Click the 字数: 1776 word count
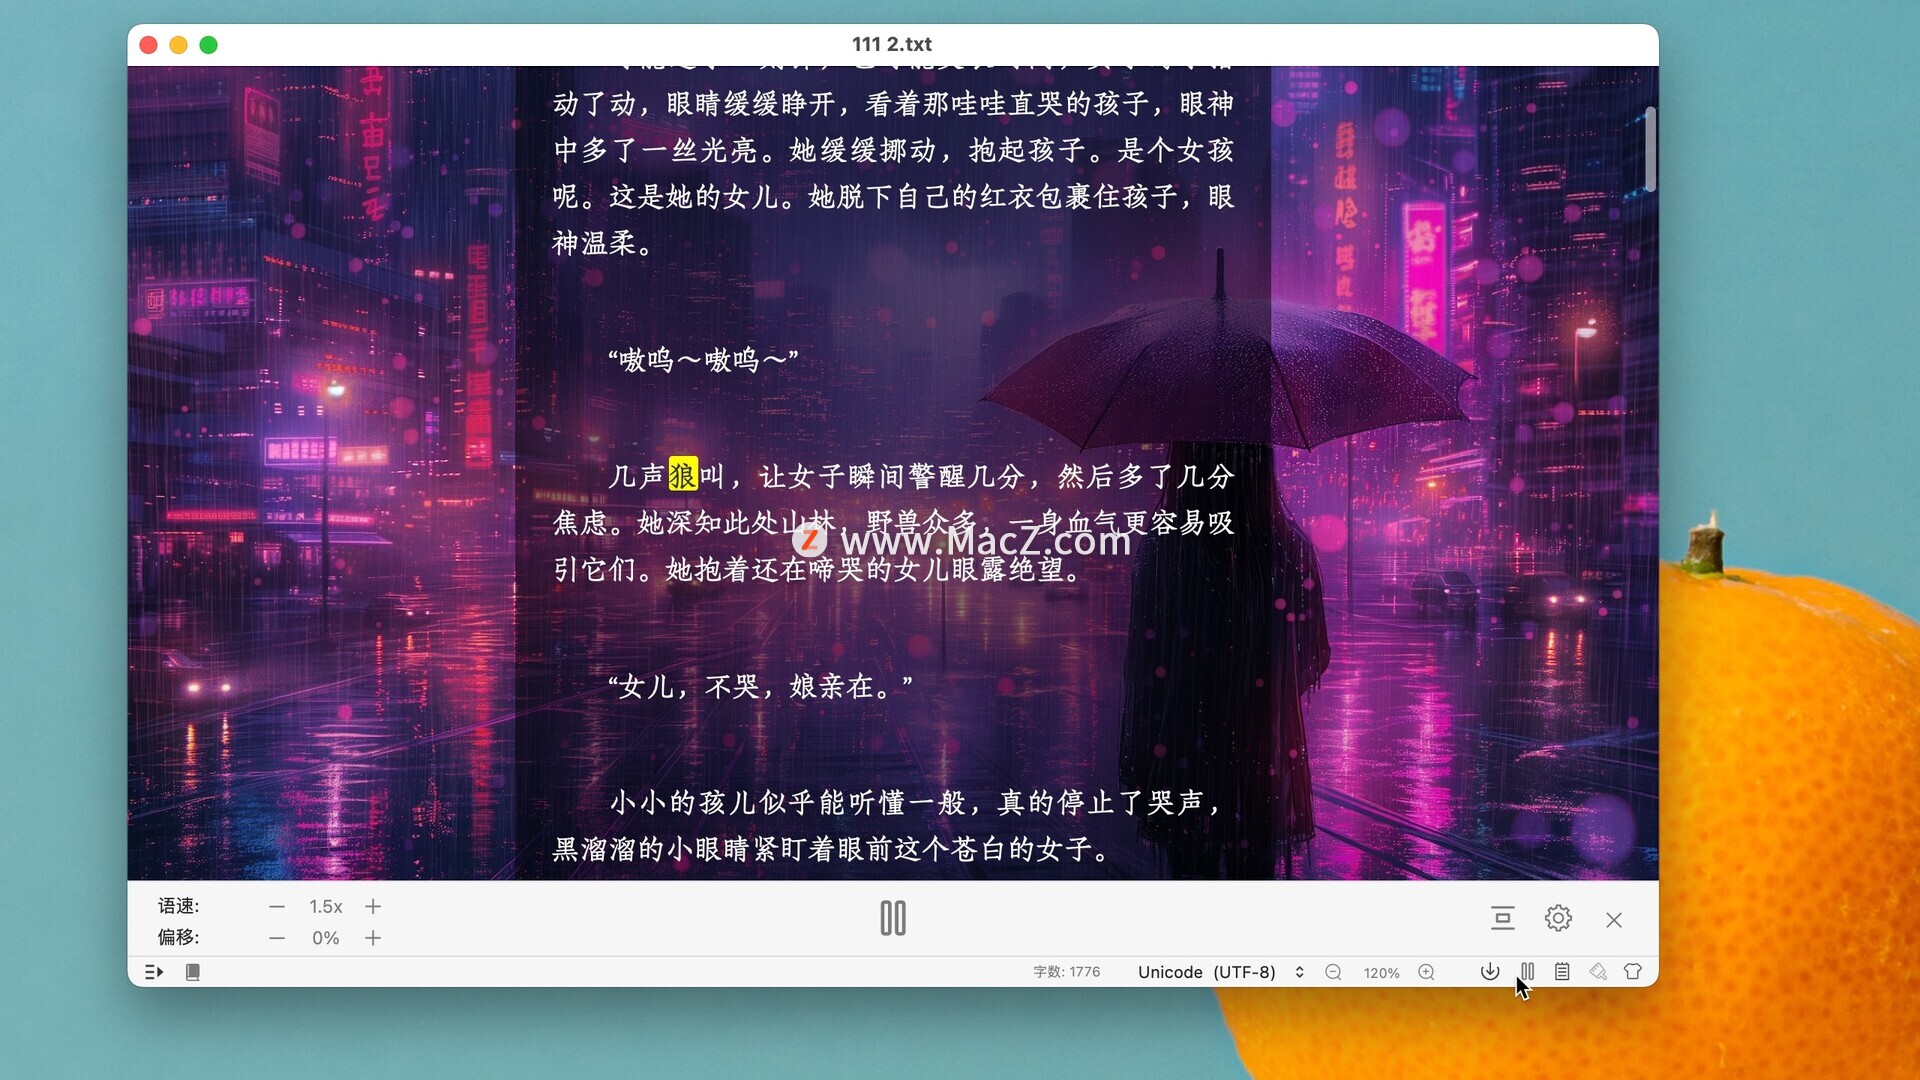1920x1080 pixels. (x=1067, y=972)
